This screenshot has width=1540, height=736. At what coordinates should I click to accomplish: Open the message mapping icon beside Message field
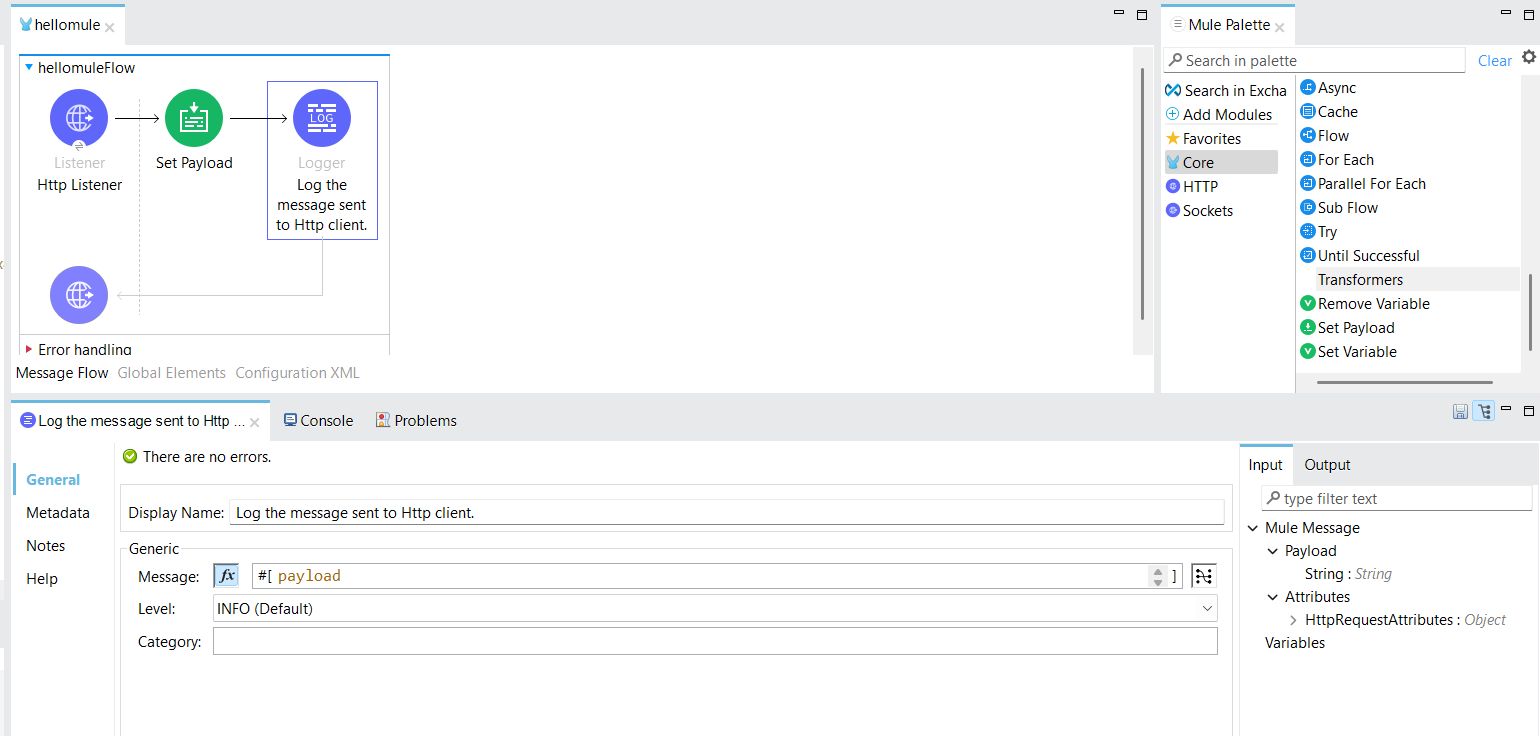(x=1203, y=576)
